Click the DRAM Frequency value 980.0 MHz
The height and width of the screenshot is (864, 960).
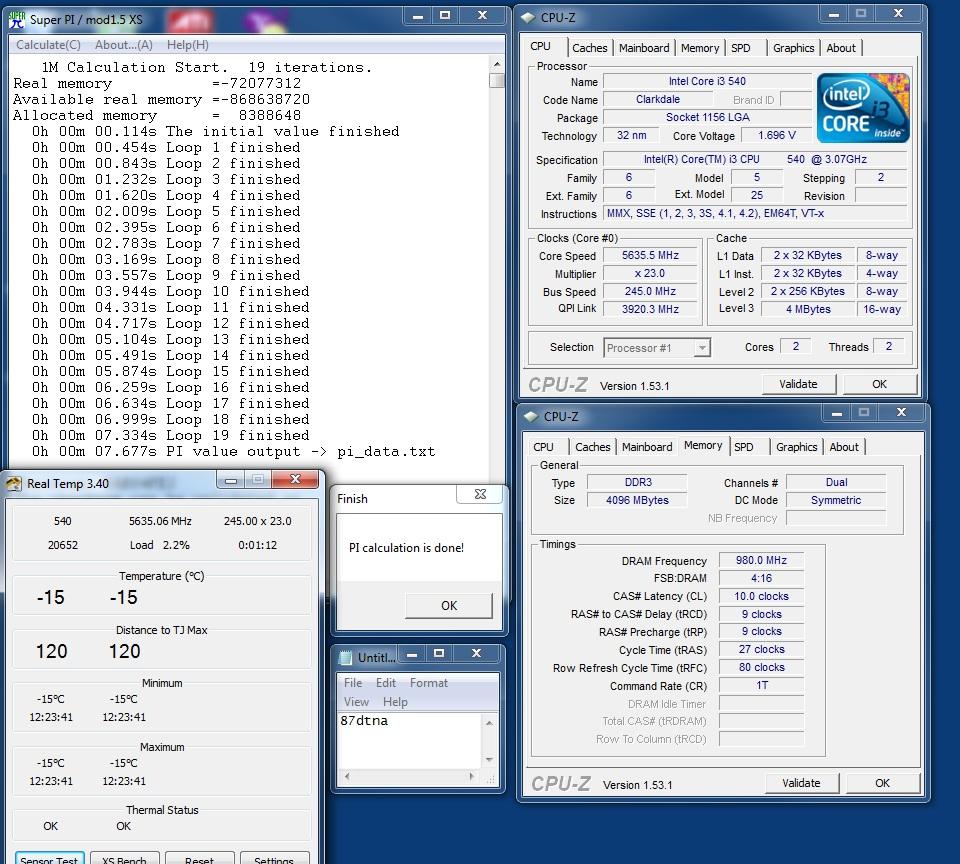(761, 560)
